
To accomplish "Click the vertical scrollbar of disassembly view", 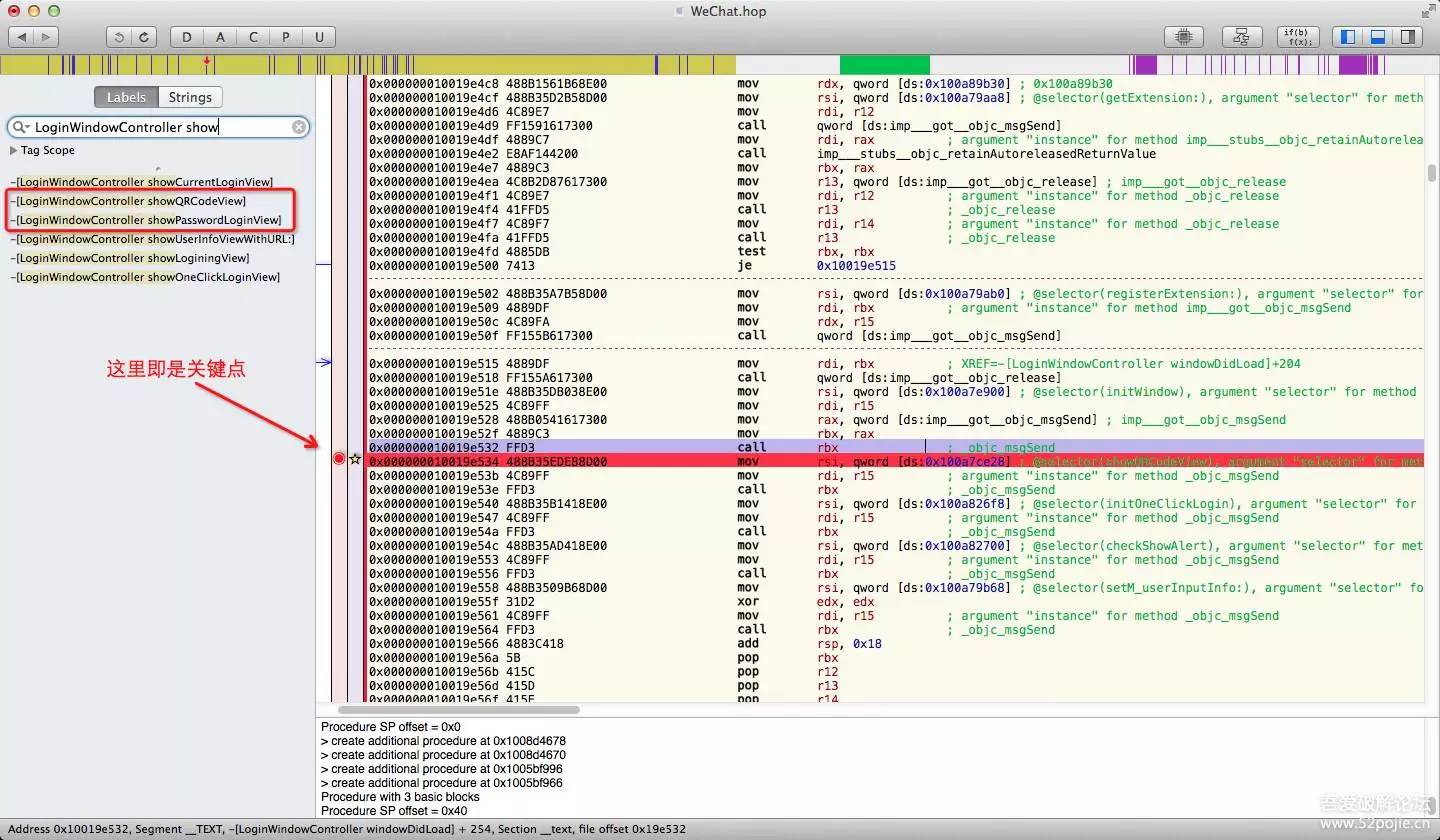I will tap(1431, 172).
